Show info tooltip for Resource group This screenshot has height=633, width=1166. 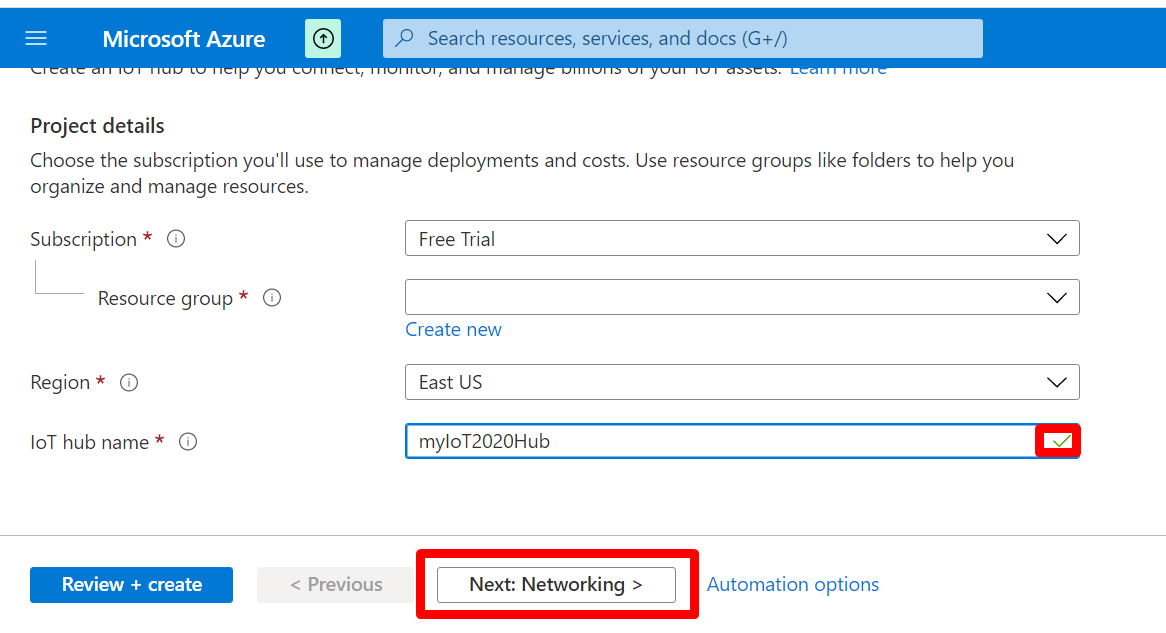pyautogui.click(x=272, y=298)
